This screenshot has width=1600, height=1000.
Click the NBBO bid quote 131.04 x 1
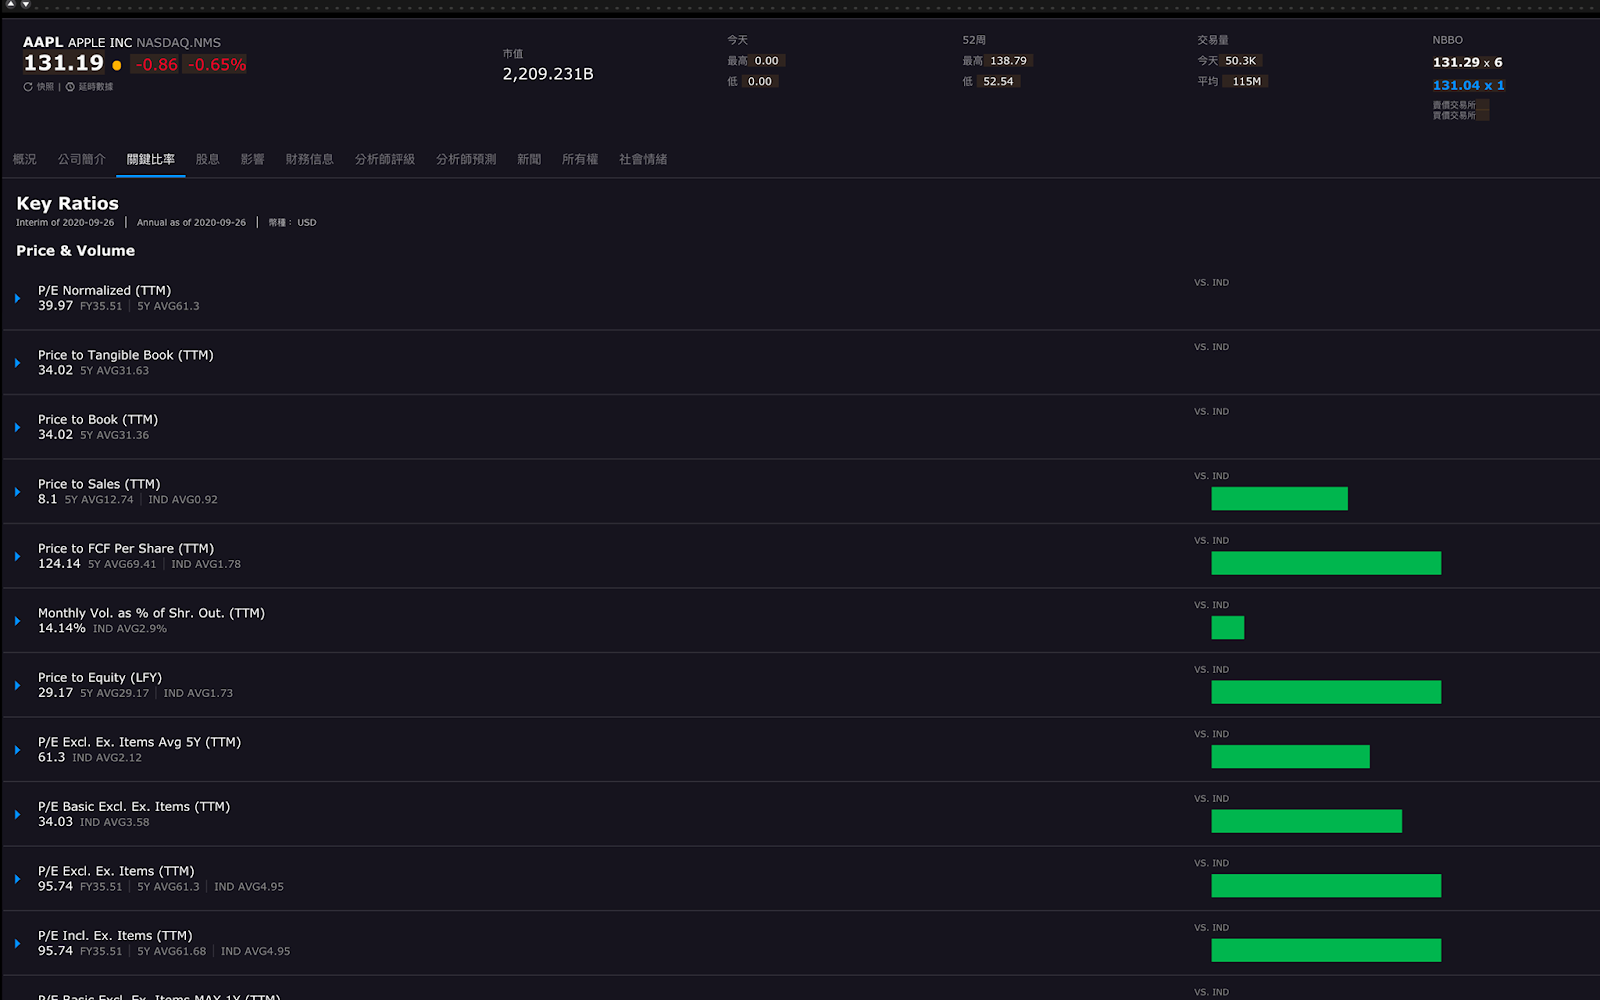click(x=1468, y=85)
